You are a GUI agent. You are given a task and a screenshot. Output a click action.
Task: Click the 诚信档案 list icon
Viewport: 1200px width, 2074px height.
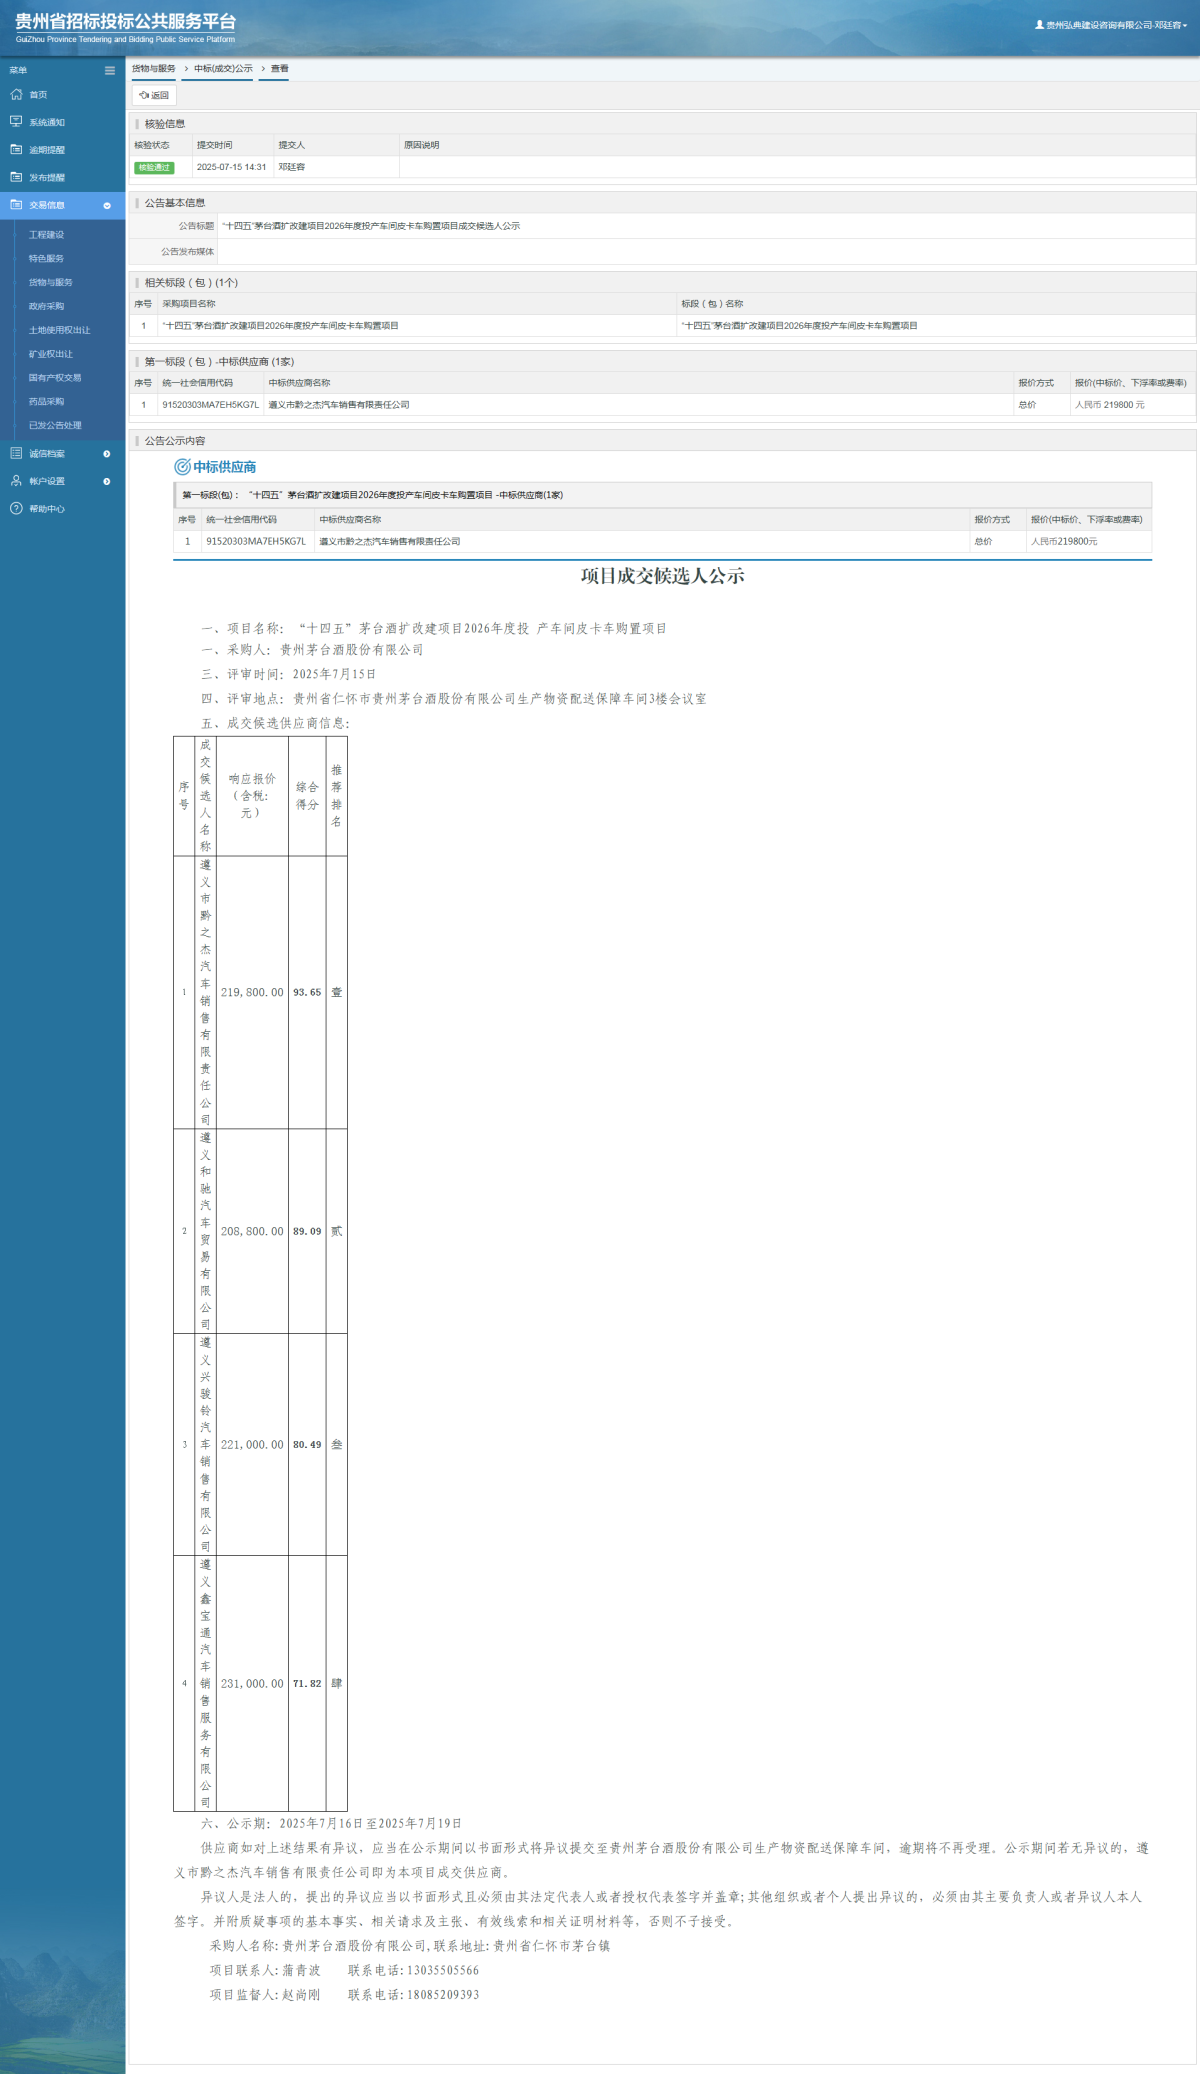tap(16, 454)
